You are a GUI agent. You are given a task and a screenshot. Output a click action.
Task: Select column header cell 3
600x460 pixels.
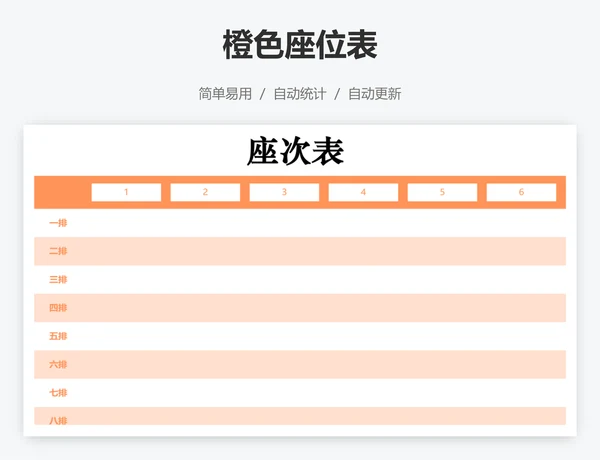tap(284, 192)
